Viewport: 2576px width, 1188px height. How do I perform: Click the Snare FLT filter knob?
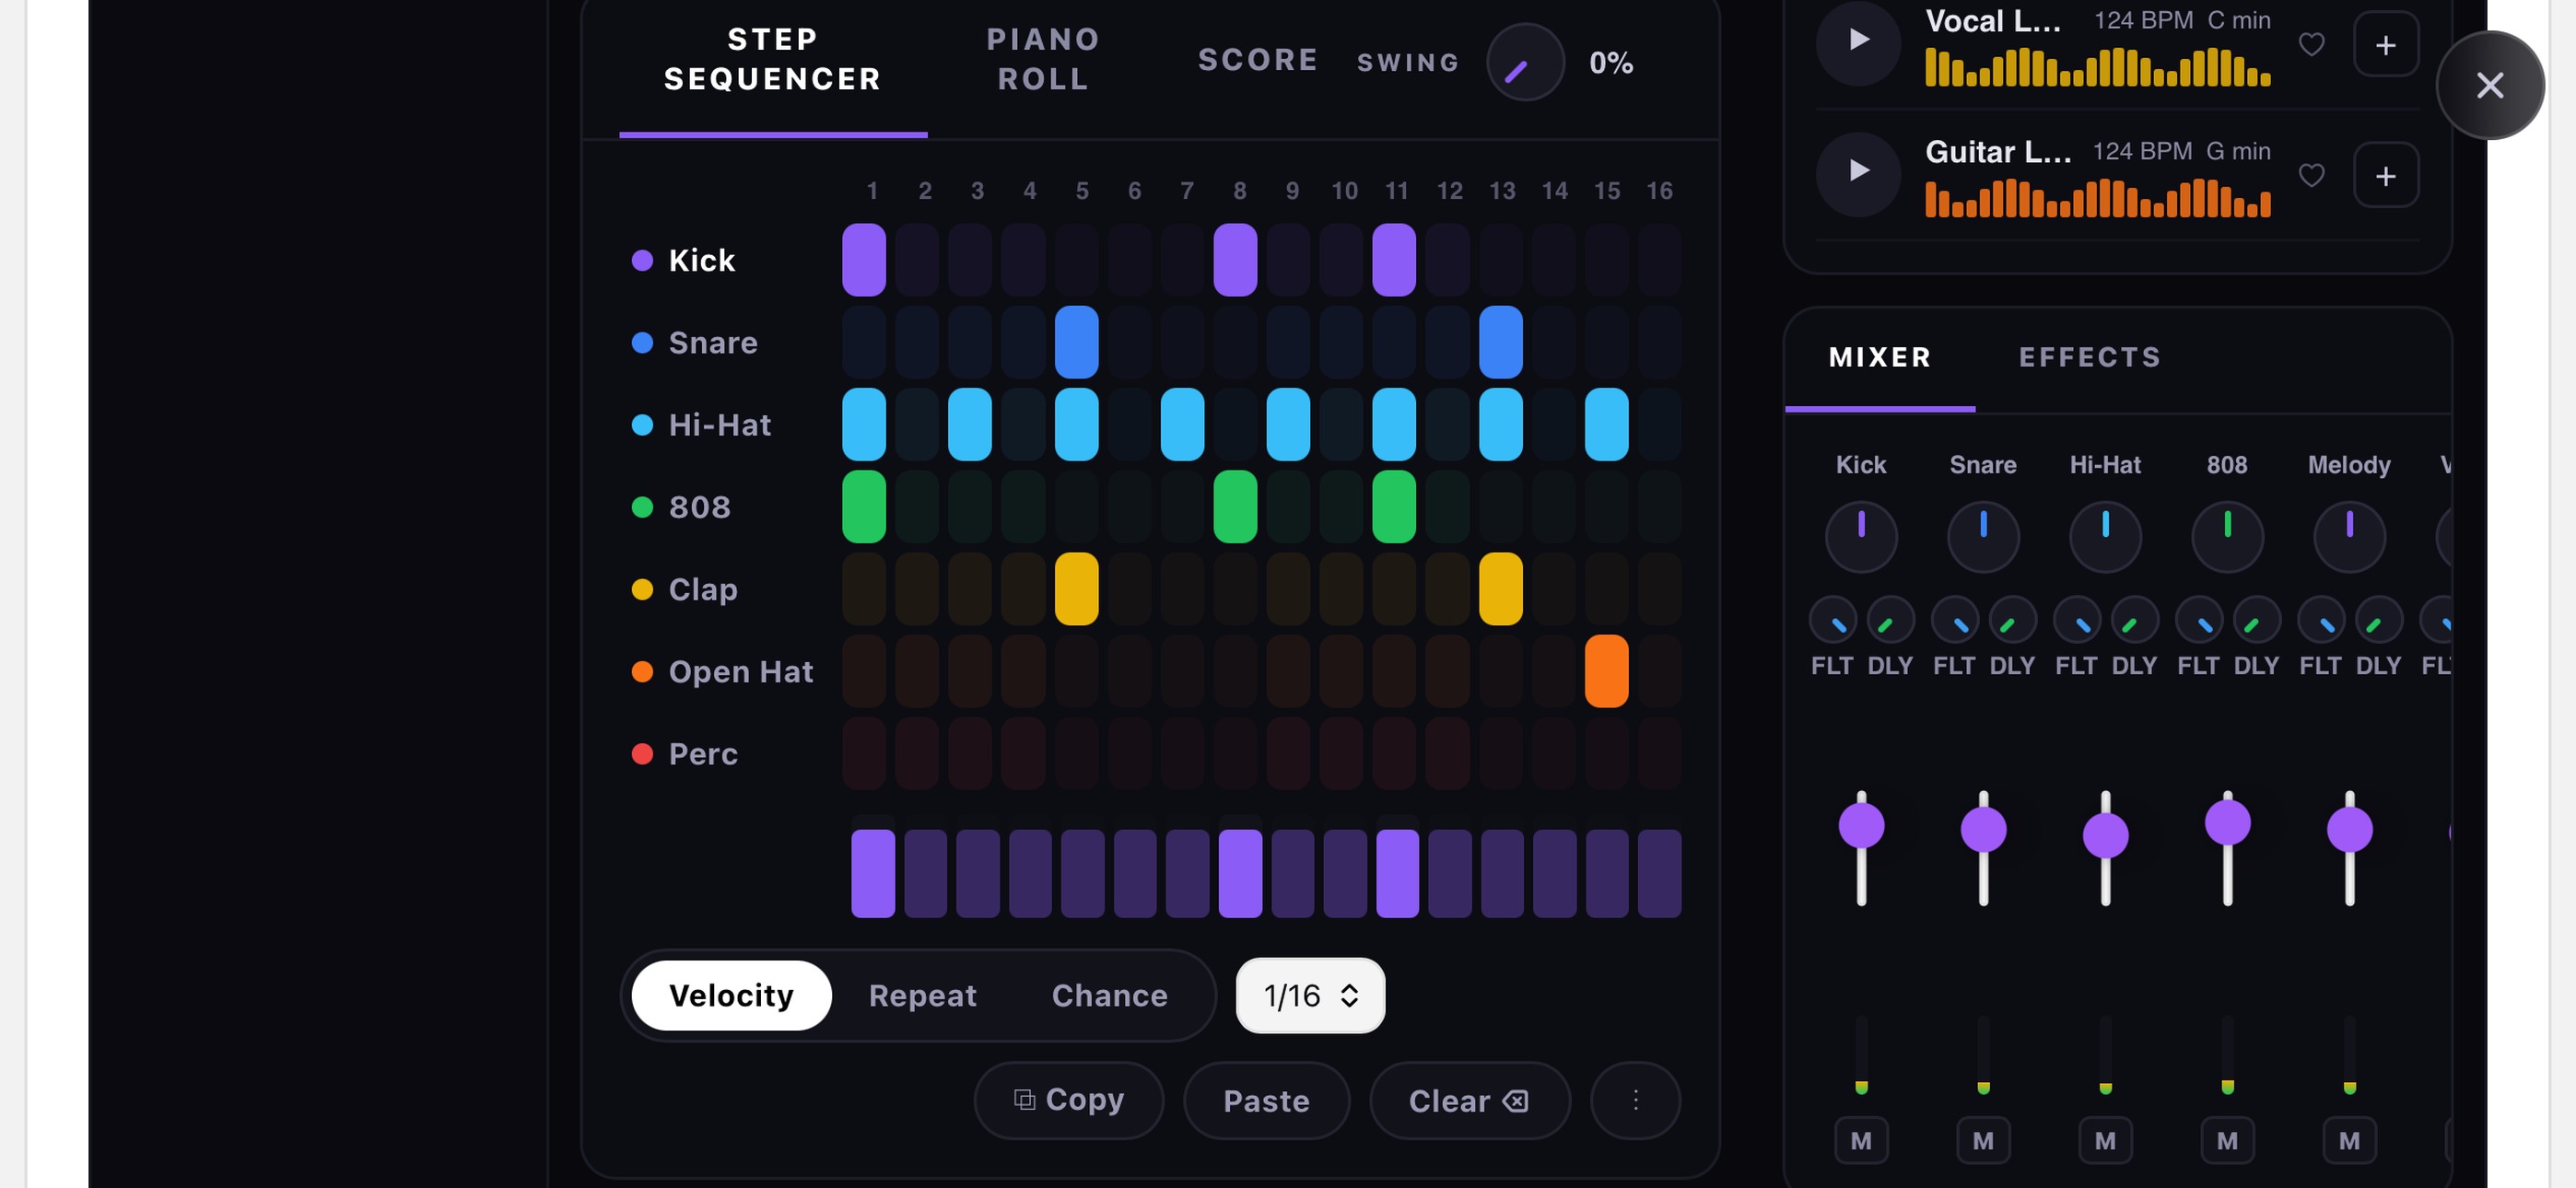1955,620
